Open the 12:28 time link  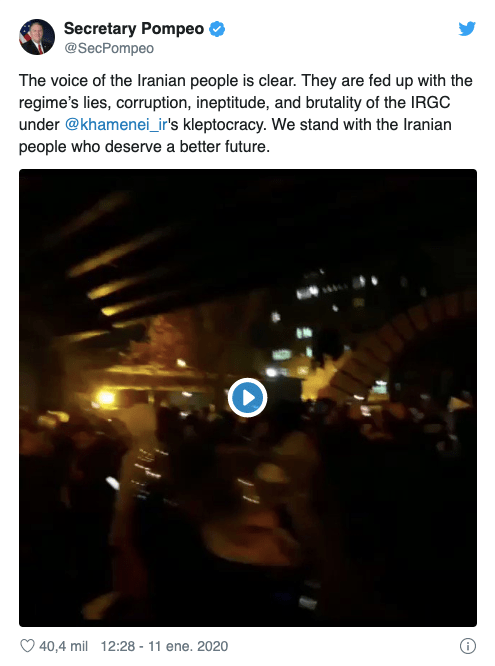pos(117,646)
